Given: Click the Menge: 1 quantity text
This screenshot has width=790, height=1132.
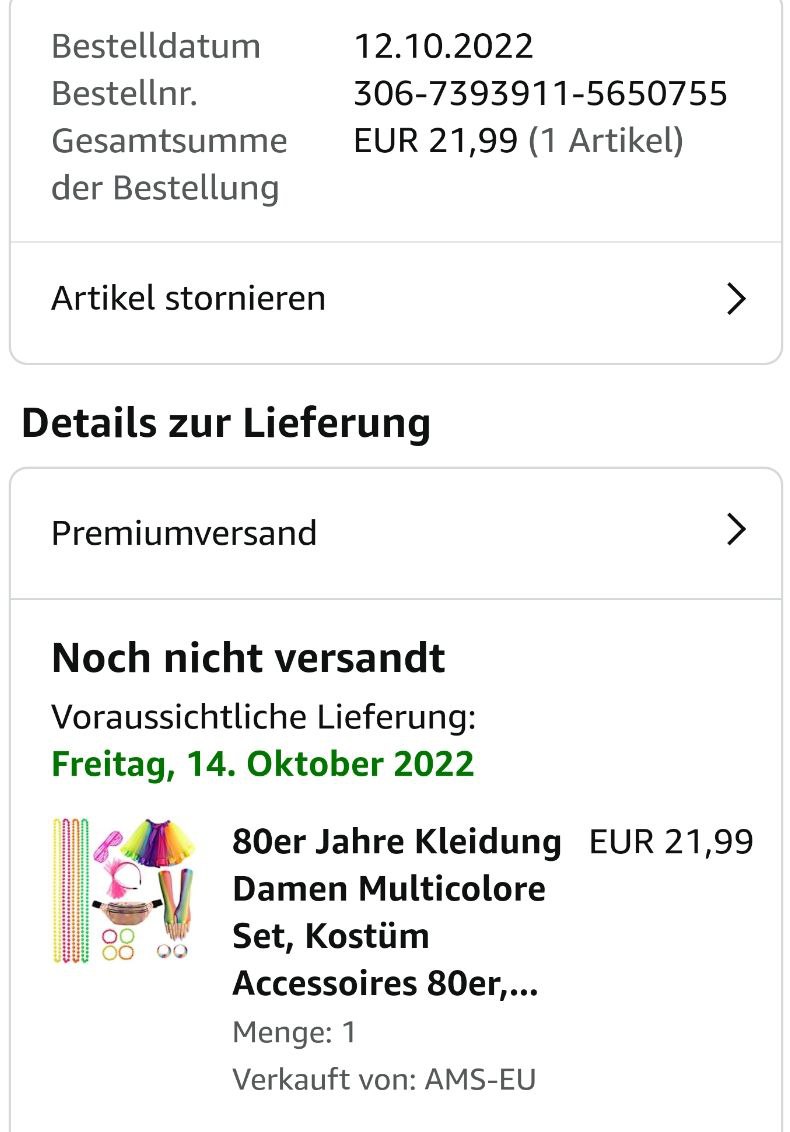Looking at the screenshot, I should (294, 1032).
